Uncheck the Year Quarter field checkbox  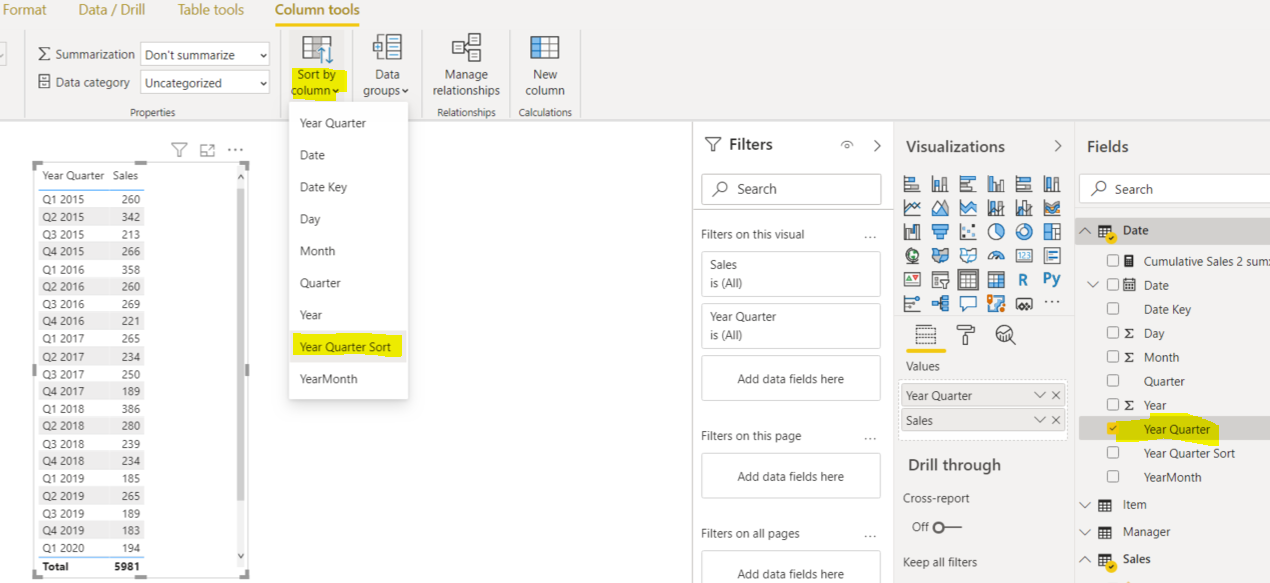click(1113, 428)
